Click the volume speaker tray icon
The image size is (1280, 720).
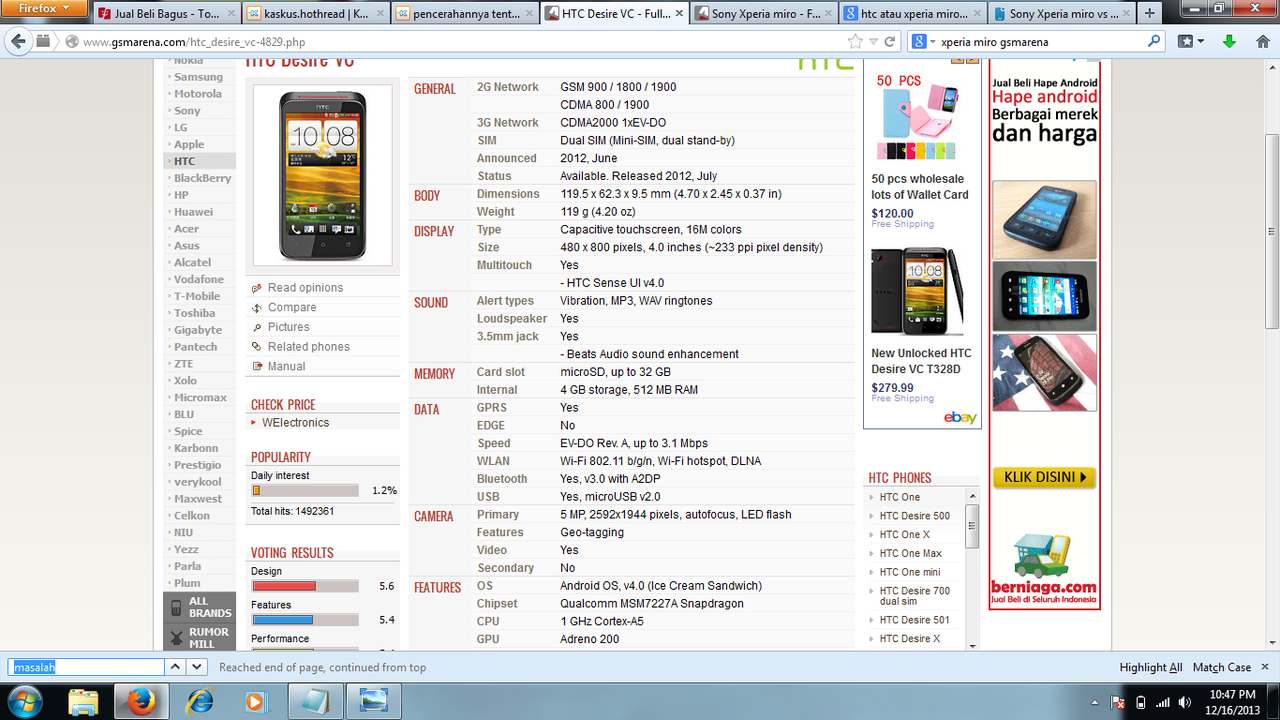click(1187, 702)
